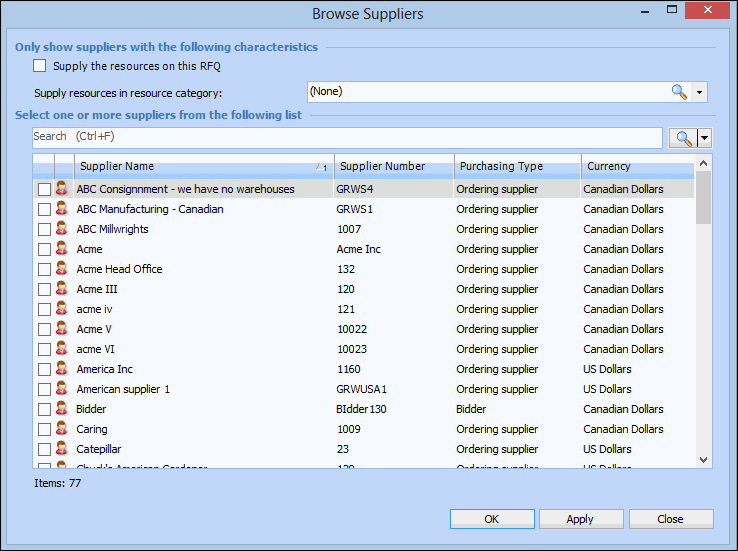Click the supplier icon beside Bidder row
738x551 pixels.
62,409
